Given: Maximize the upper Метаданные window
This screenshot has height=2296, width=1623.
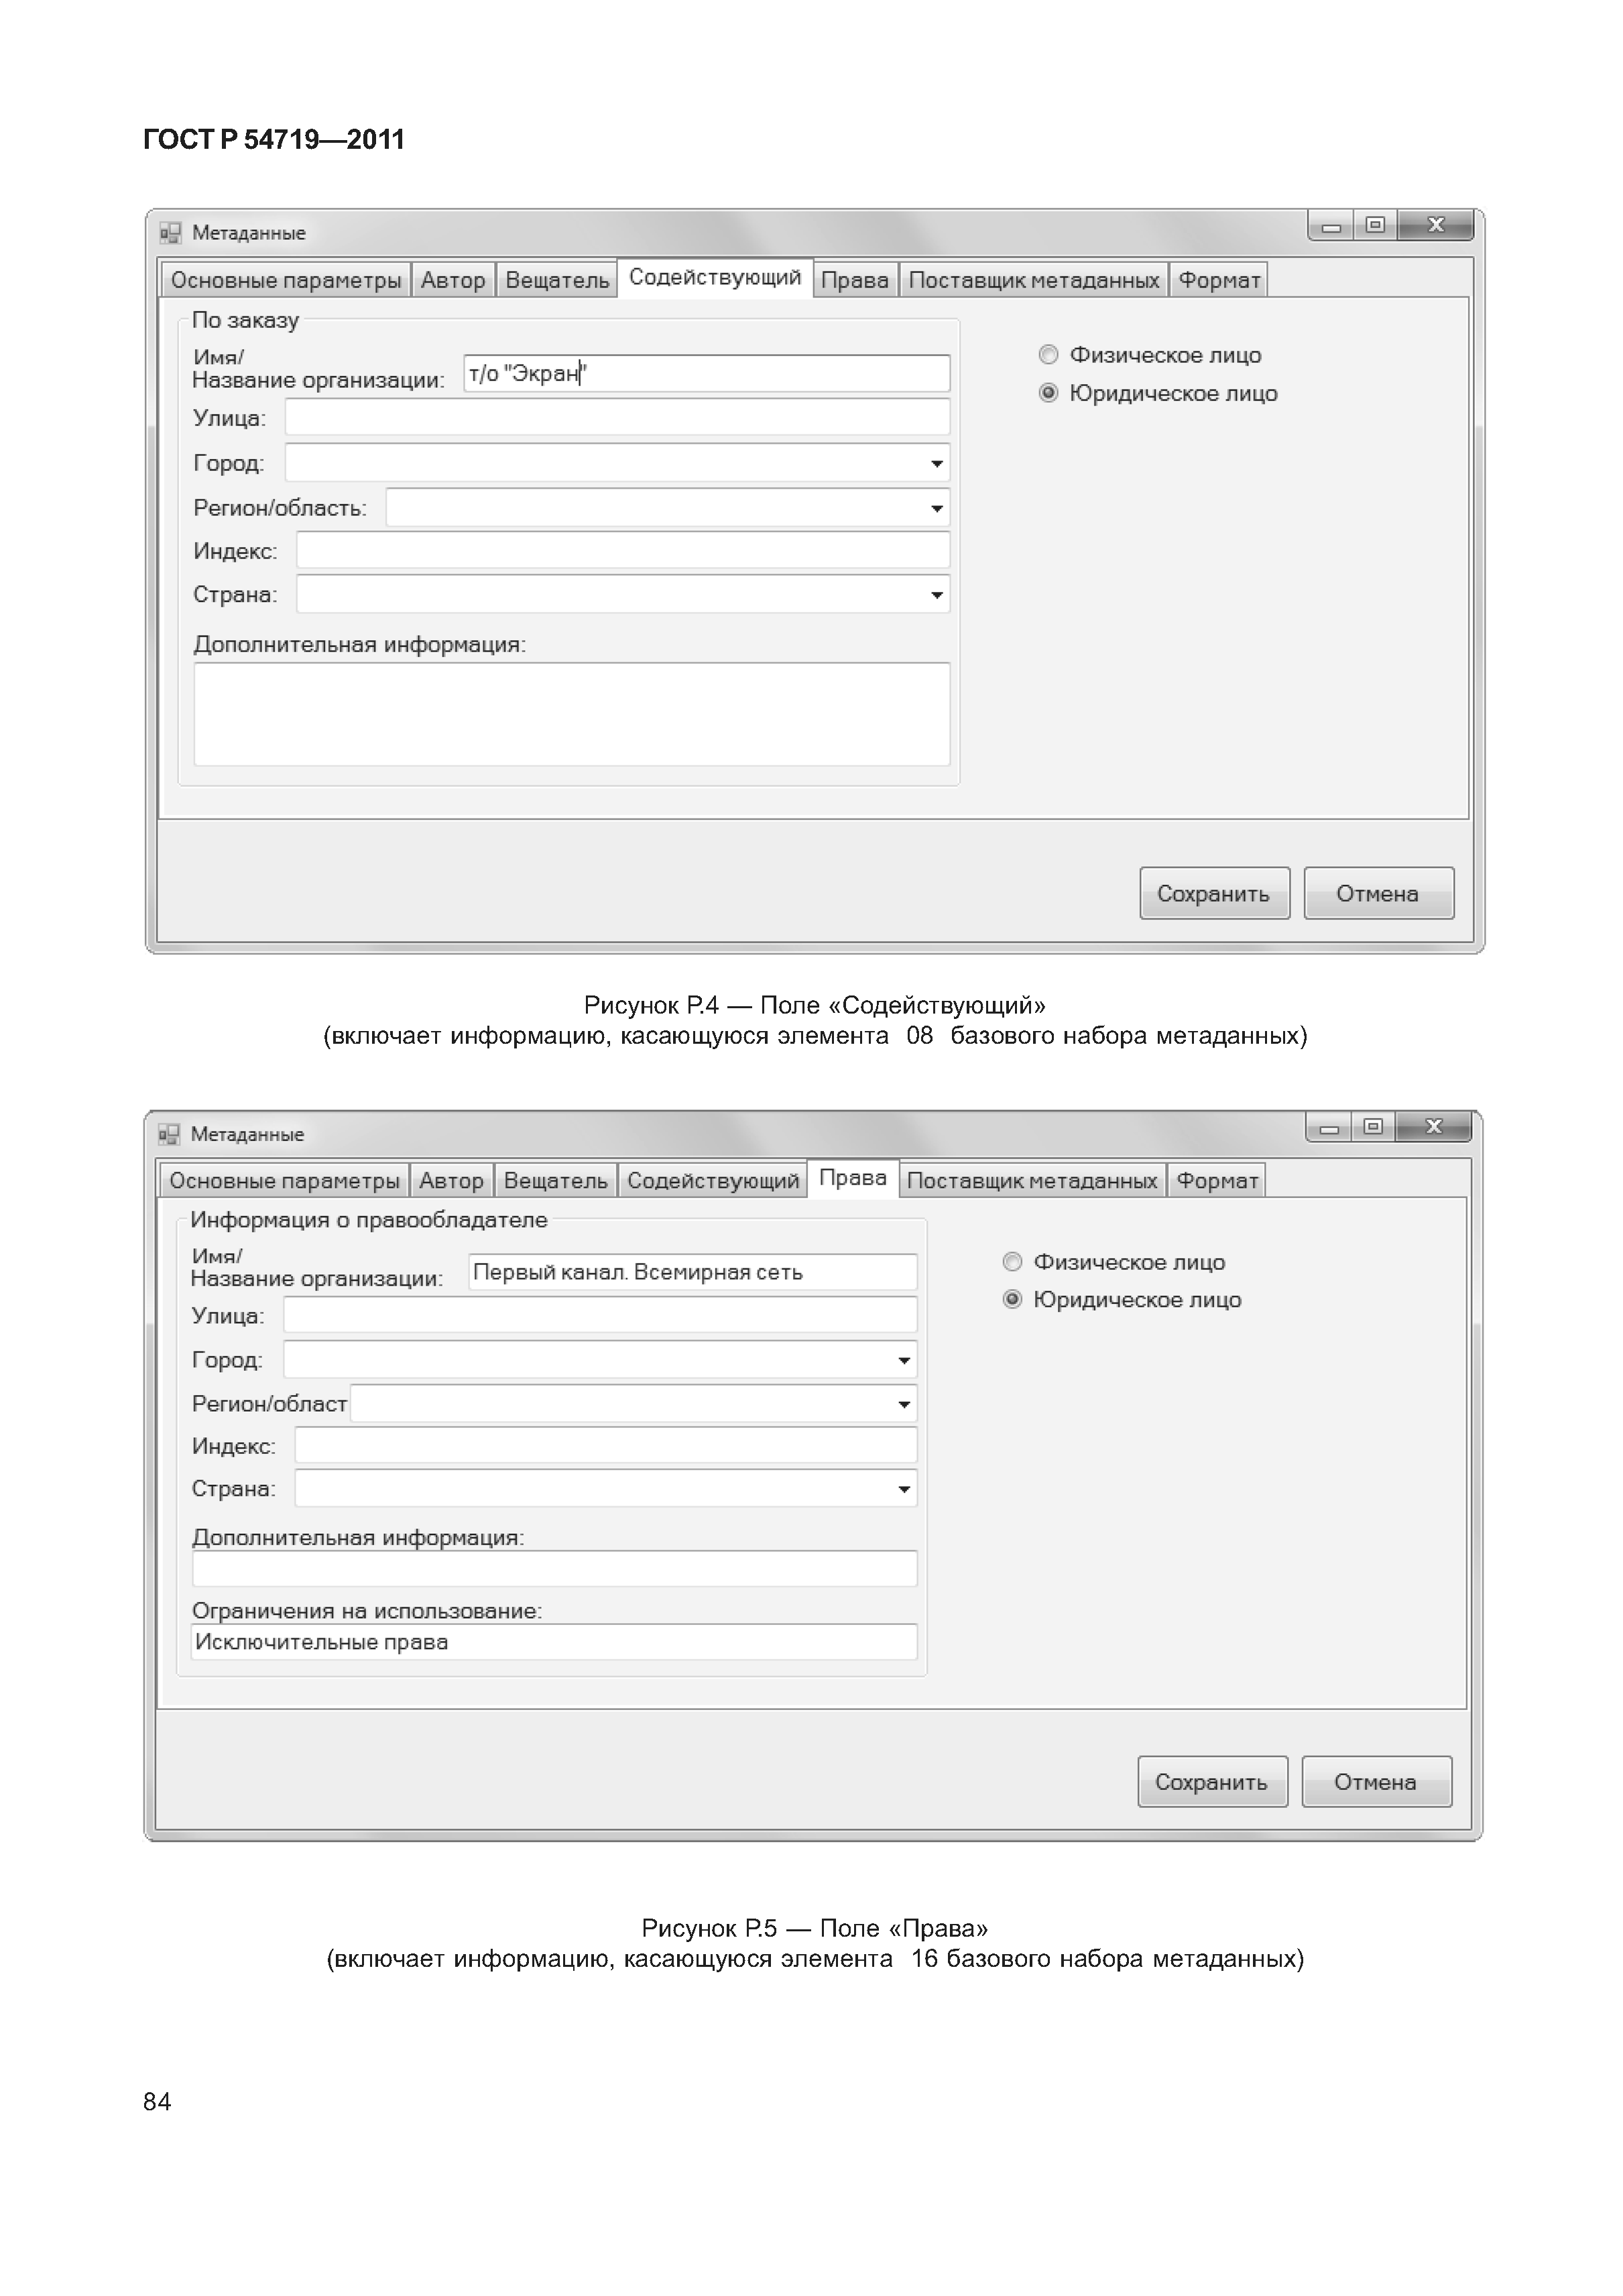Looking at the screenshot, I should (x=1376, y=226).
